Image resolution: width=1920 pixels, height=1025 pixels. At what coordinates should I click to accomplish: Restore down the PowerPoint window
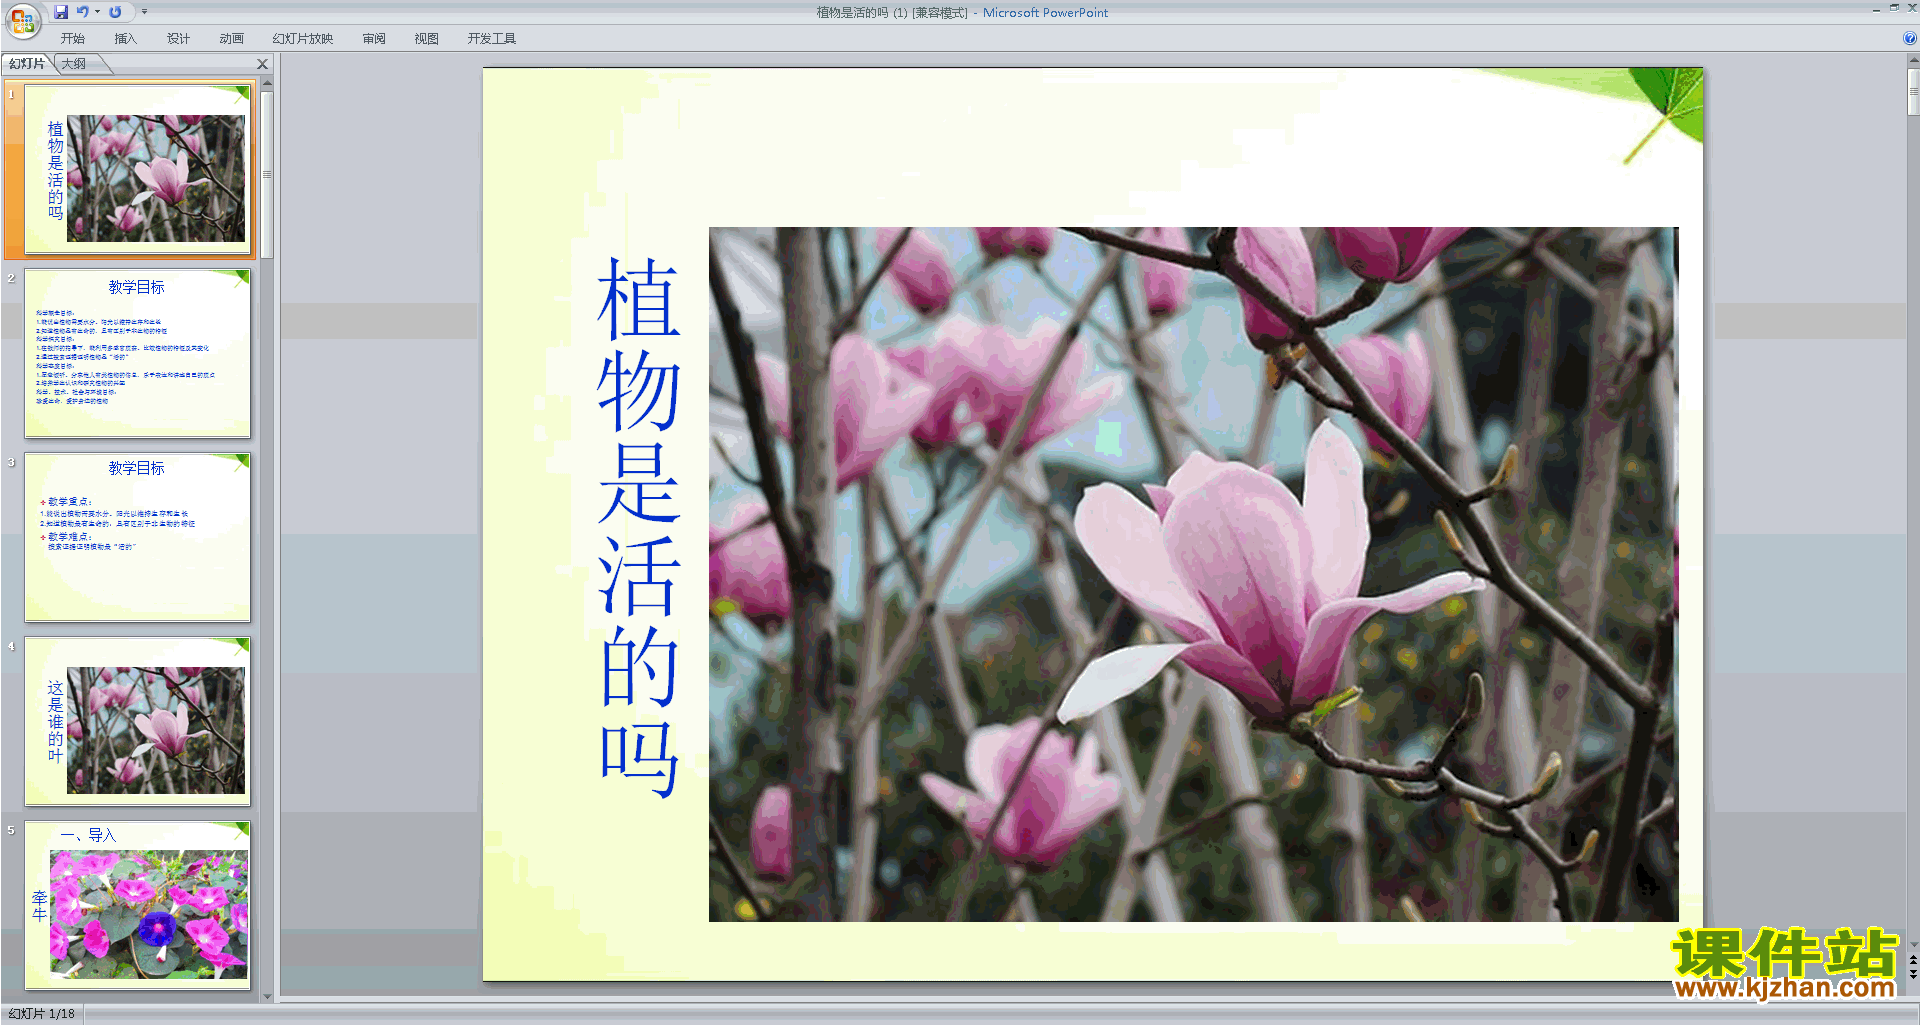1894,8
